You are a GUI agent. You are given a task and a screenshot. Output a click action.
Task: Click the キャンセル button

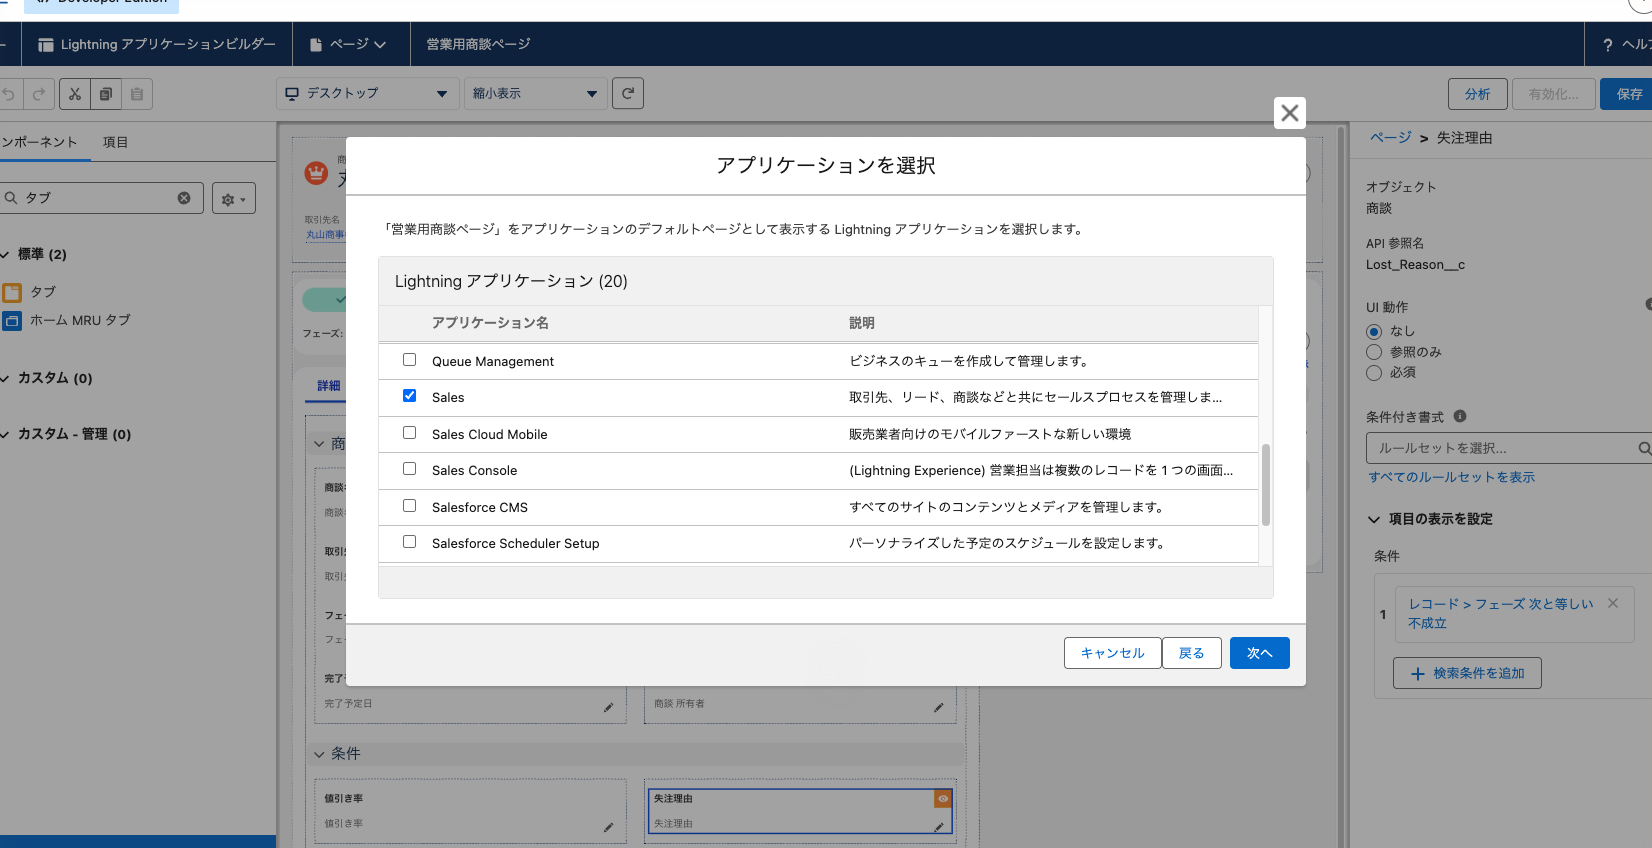[1112, 653]
